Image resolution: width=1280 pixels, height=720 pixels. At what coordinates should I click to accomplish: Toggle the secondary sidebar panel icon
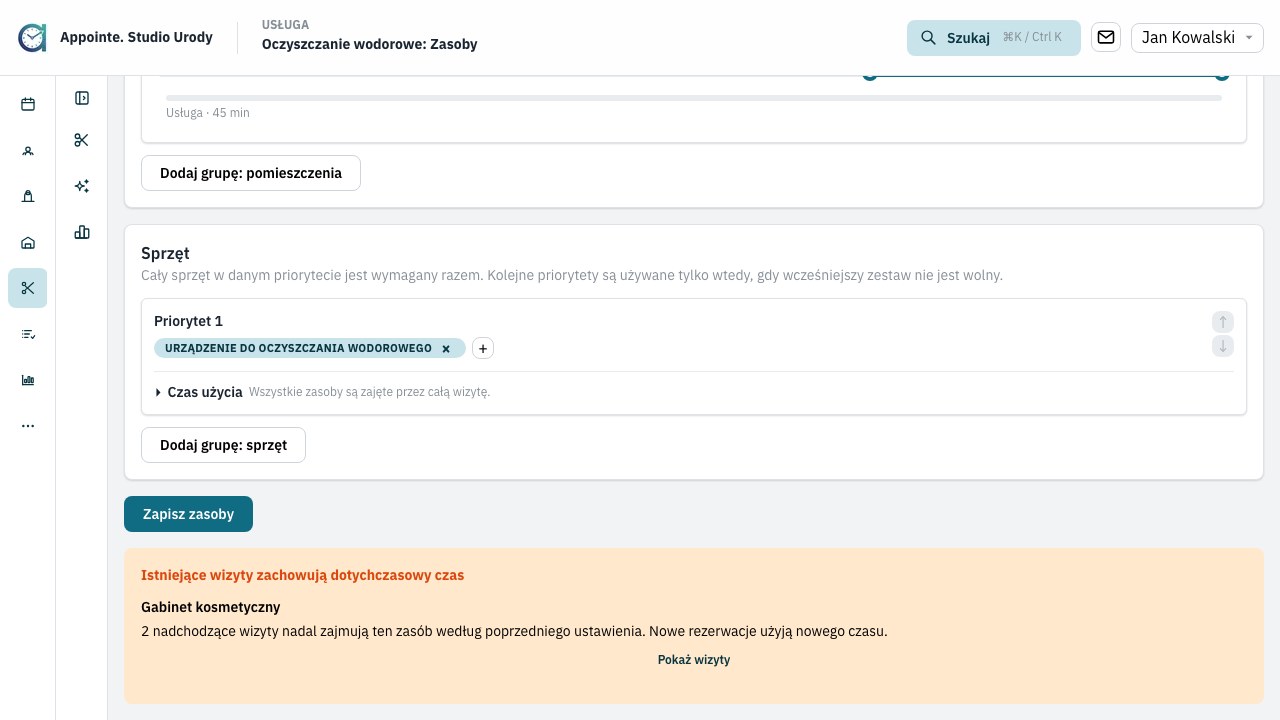pyautogui.click(x=82, y=98)
